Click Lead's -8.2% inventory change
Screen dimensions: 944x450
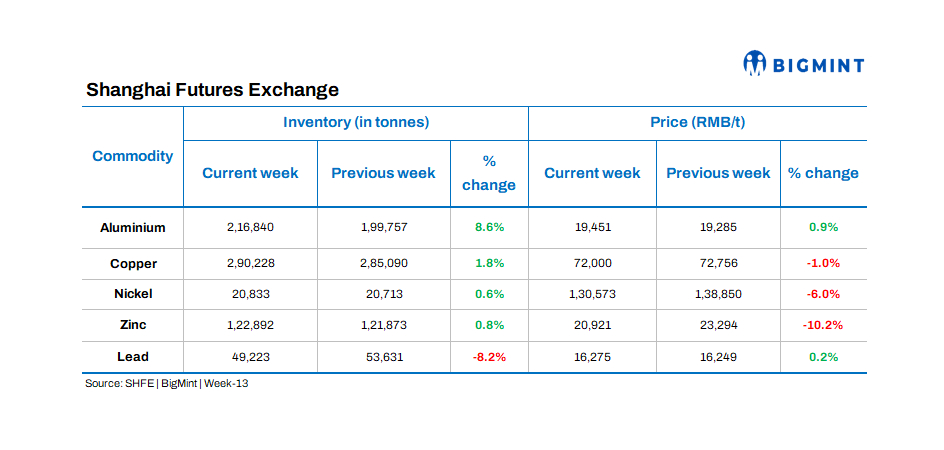tap(489, 356)
